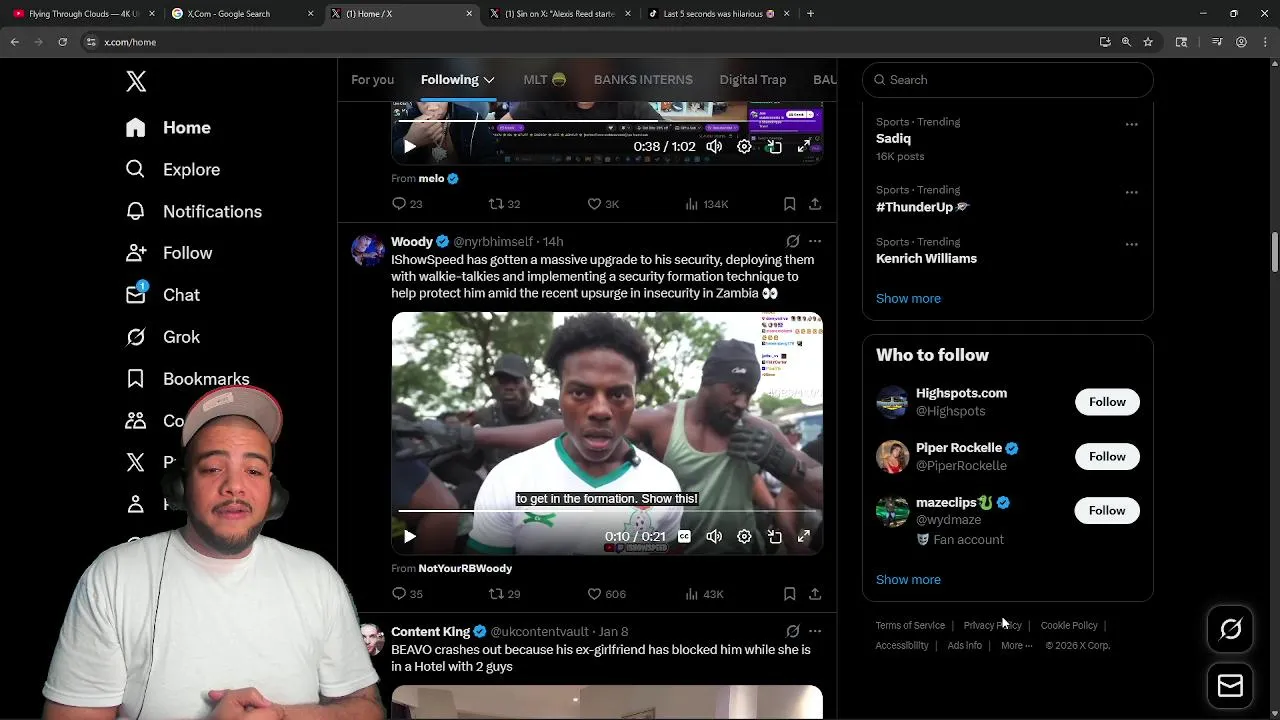Switch to BANK$ INTERN$ tab
The image size is (1280, 720).
[x=643, y=80]
